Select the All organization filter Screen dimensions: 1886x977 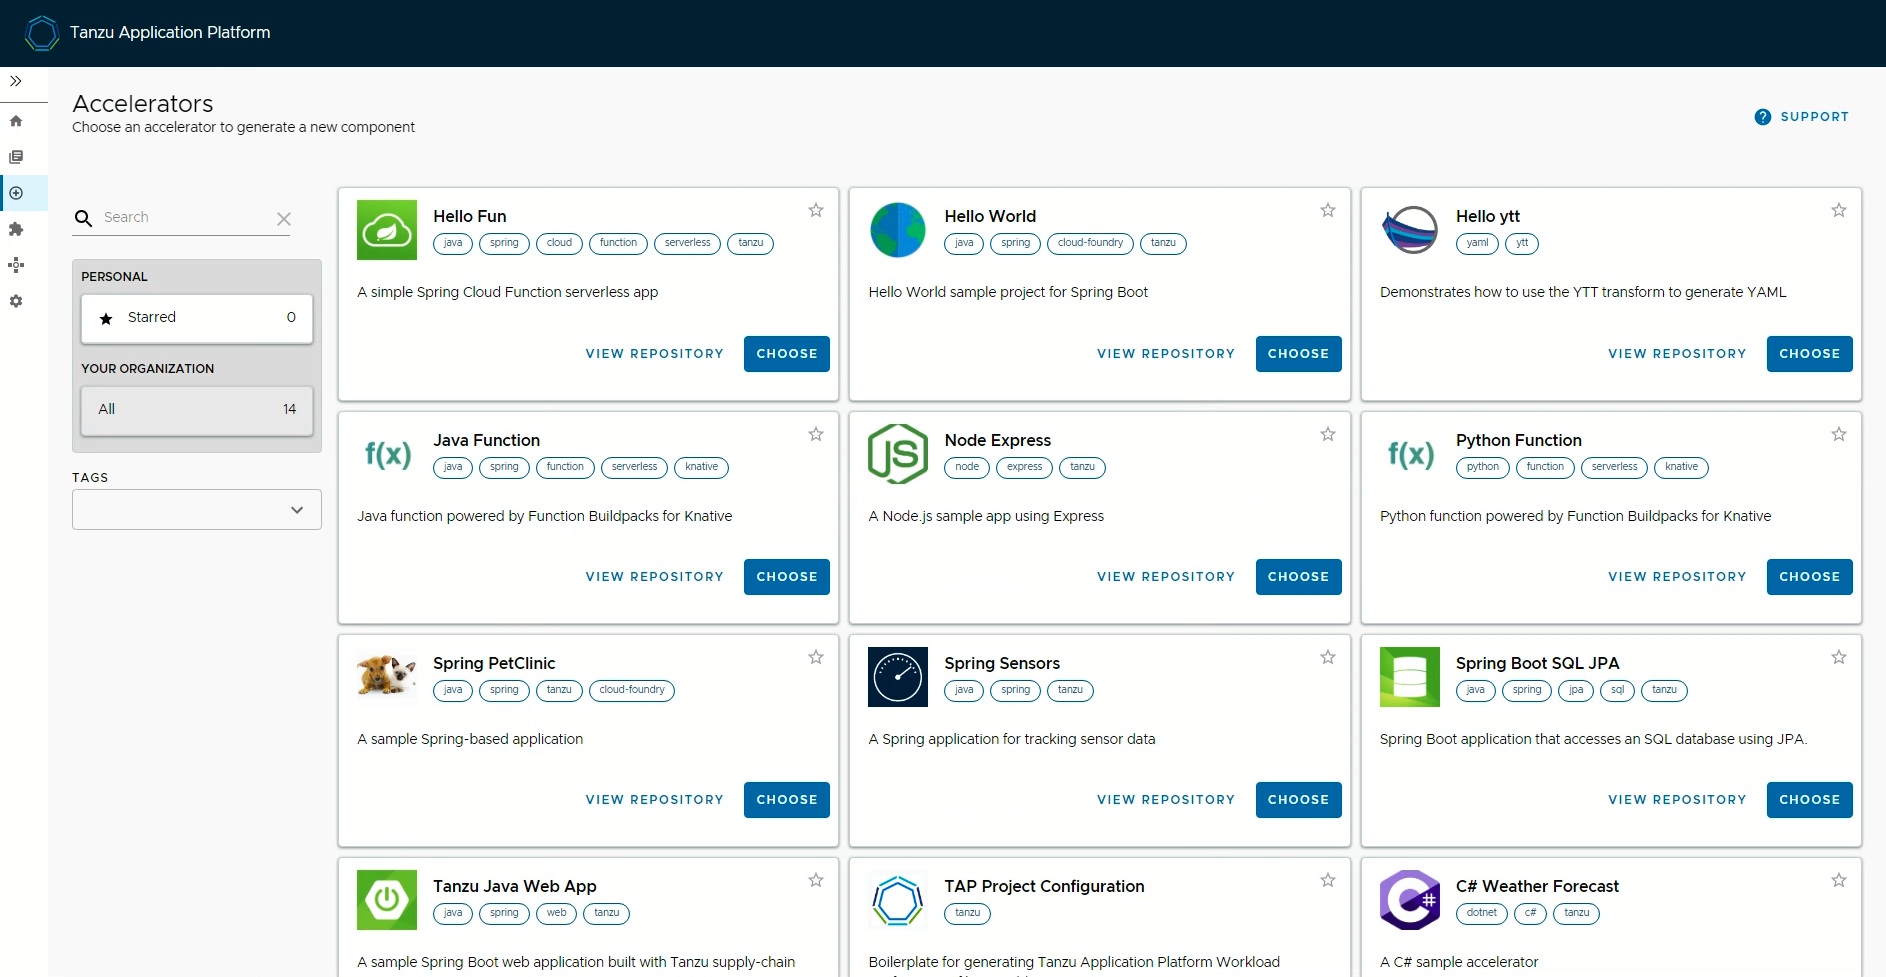tap(197, 410)
